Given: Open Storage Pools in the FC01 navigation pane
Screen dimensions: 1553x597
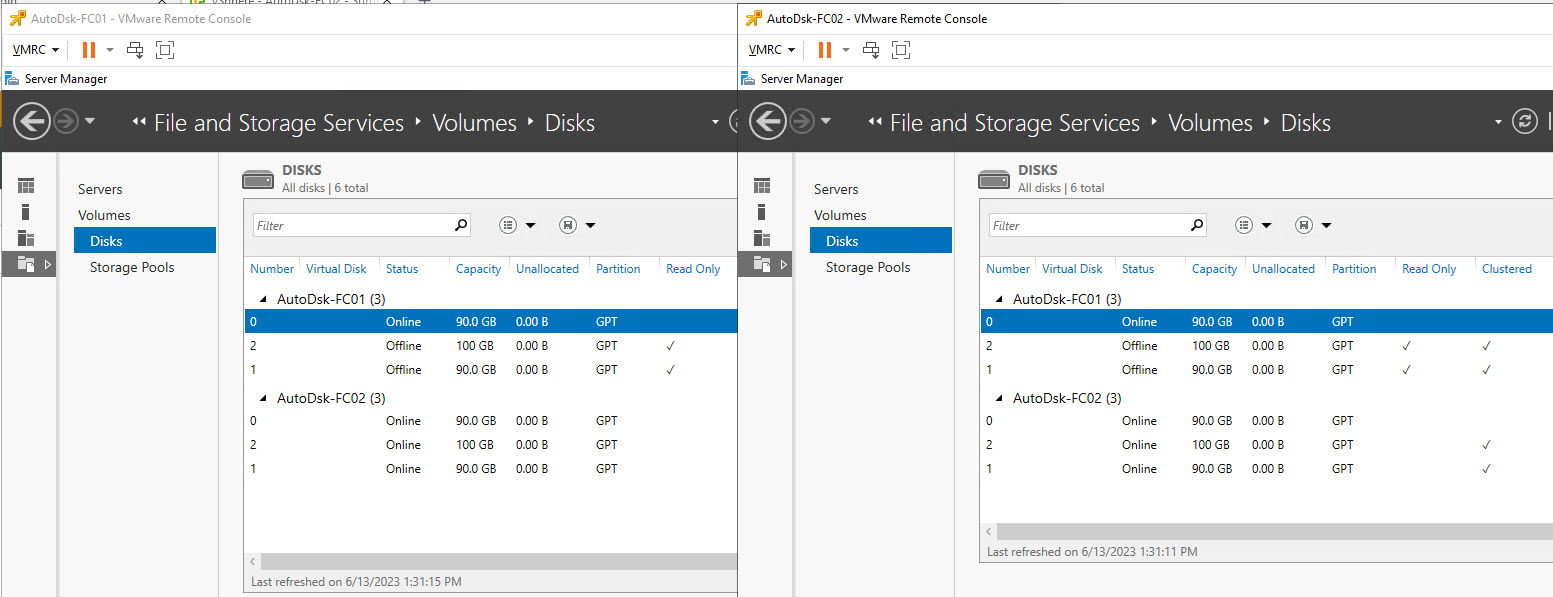Looking at the screenshot, I should (x=132, y=267).
